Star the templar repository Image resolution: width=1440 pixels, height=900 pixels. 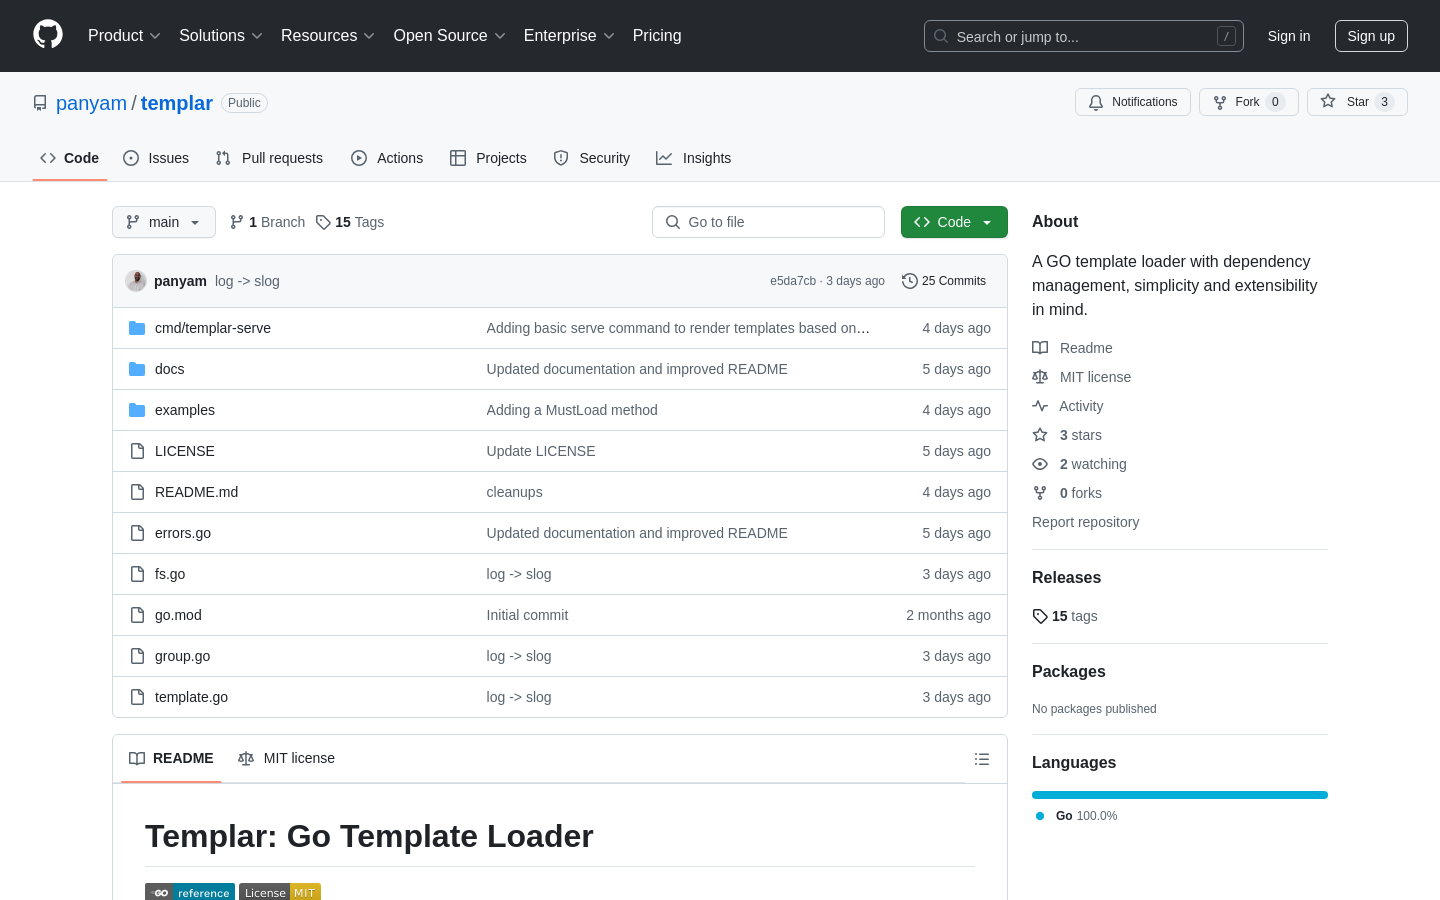point(1357,102)
